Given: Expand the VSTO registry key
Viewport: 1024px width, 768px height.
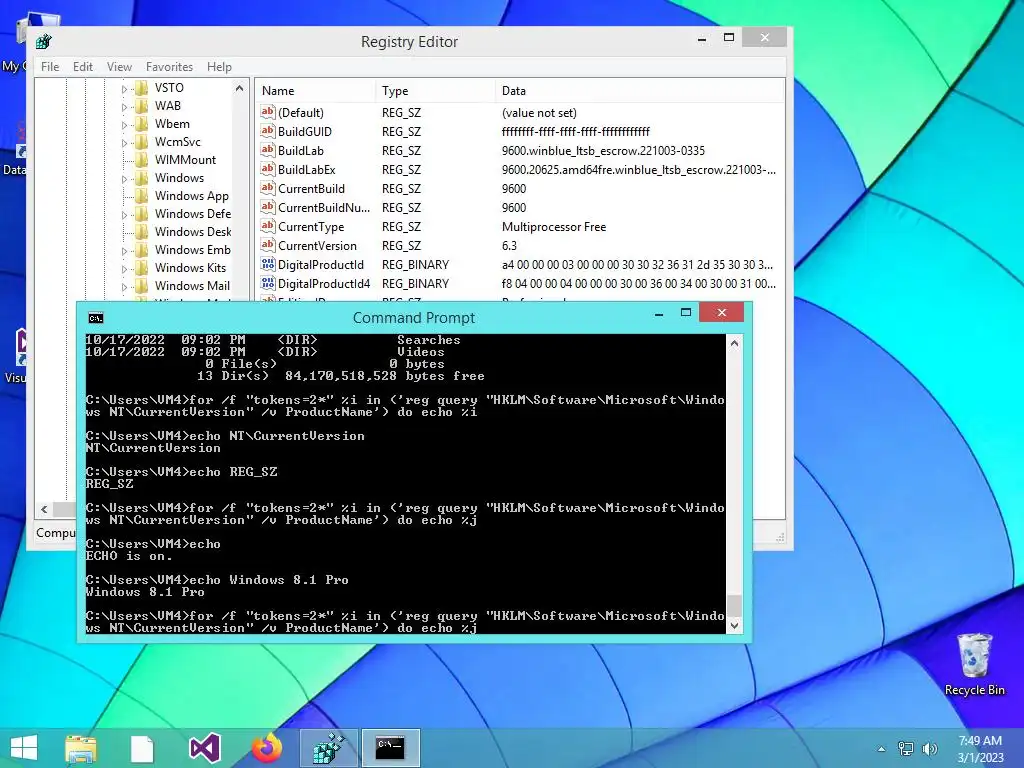Looking at the screenshot, I should click(124, 88).
